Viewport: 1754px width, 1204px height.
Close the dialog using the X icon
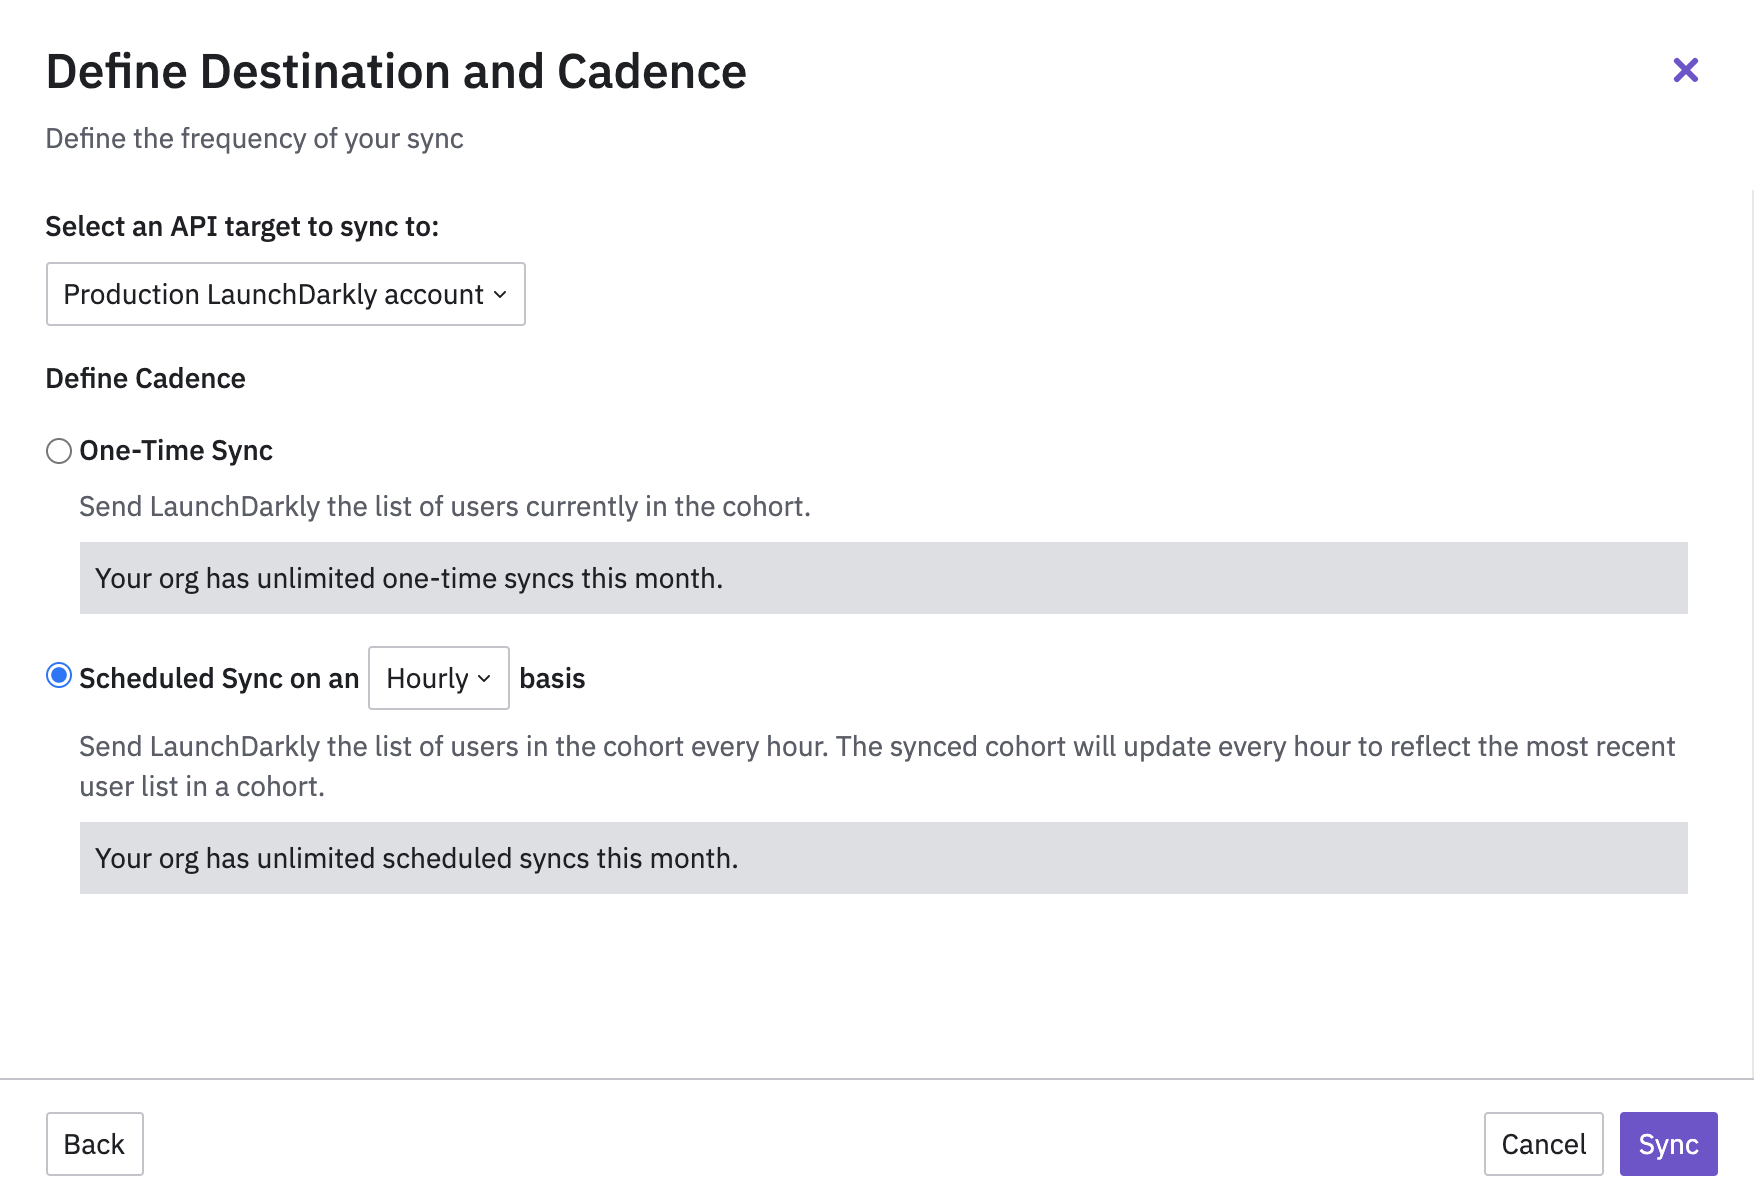pyautogui.click(x=1685, y=70)
